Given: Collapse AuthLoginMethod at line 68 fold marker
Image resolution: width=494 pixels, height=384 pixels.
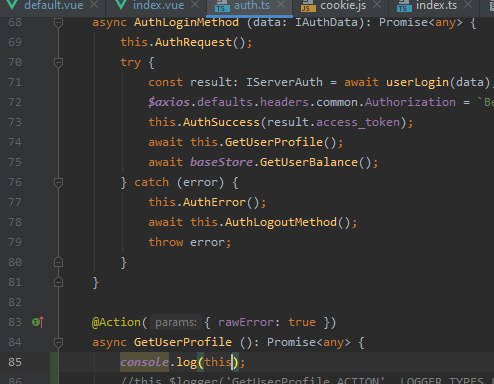Looking at the screenshot, I should pos(58,23).
